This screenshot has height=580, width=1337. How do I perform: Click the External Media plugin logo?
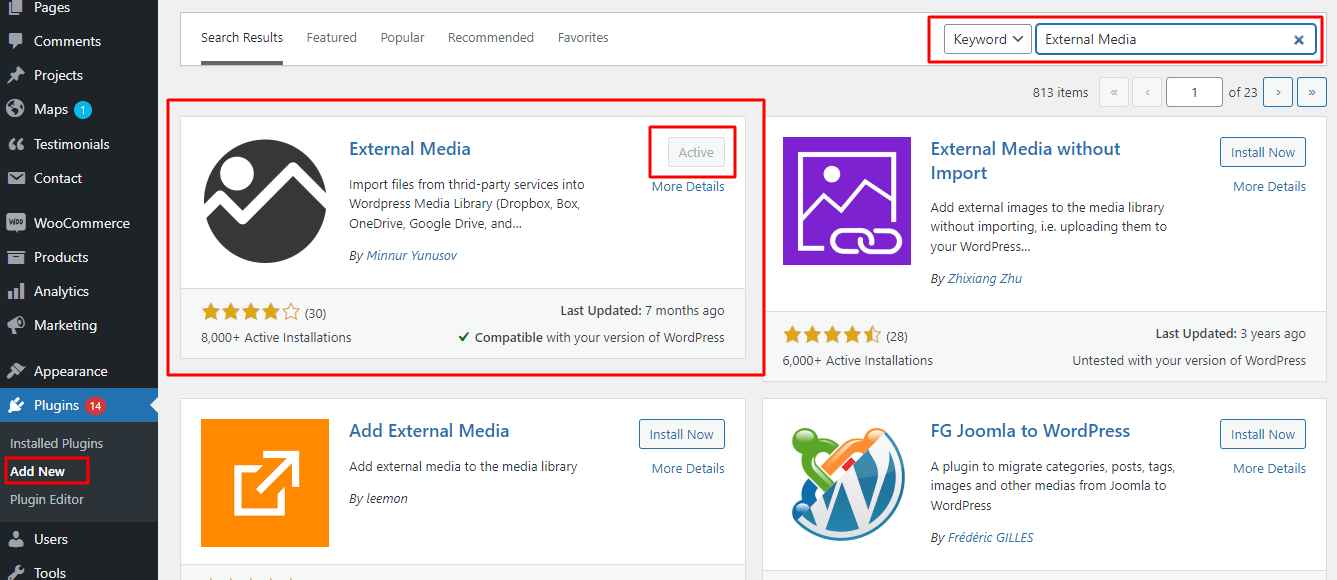265,201
